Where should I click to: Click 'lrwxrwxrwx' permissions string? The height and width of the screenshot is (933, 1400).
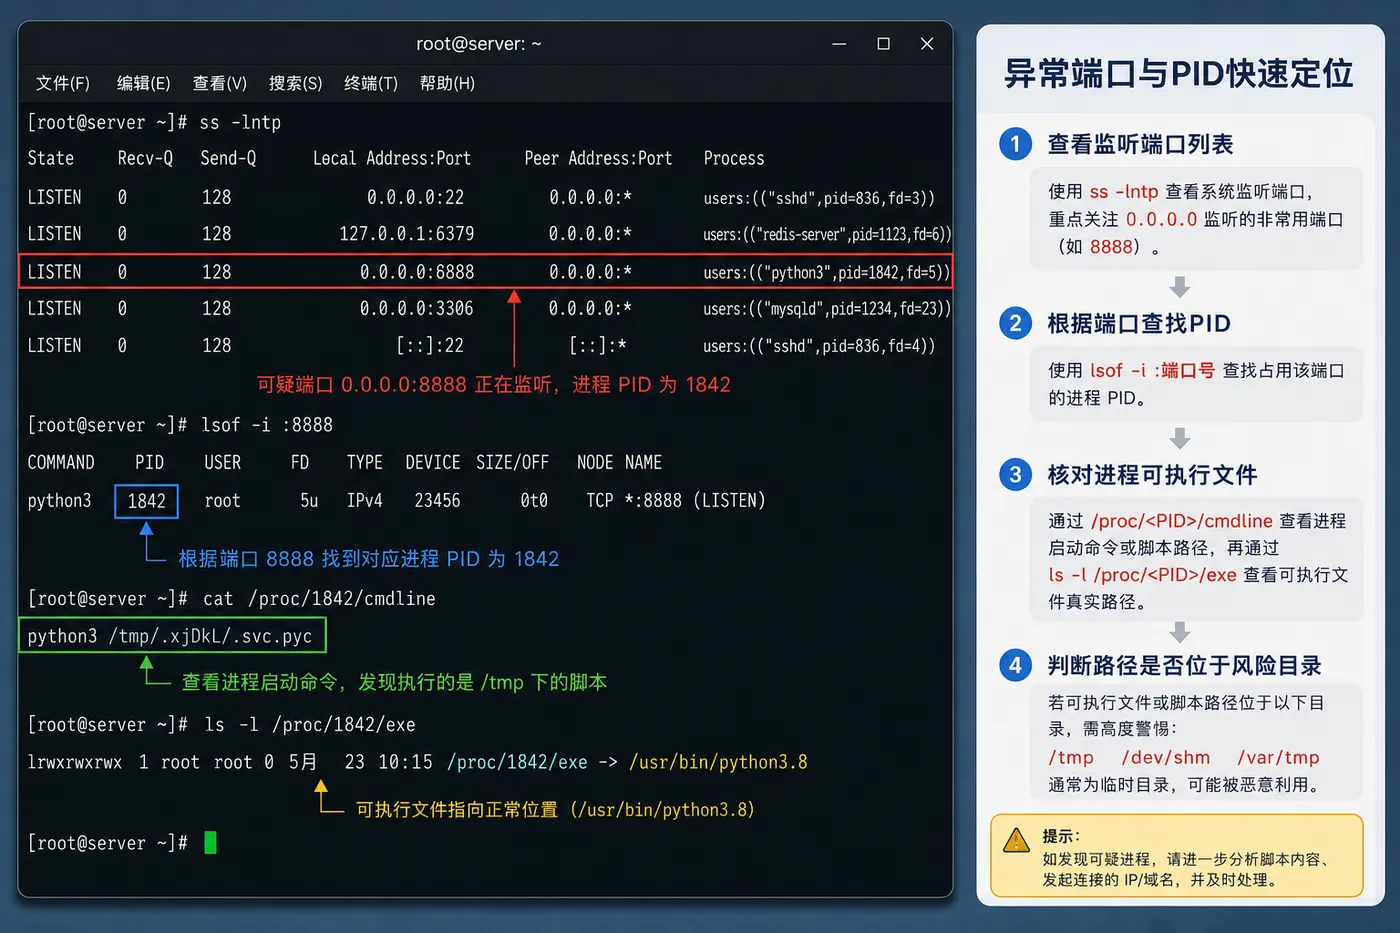tap(75, 762)
